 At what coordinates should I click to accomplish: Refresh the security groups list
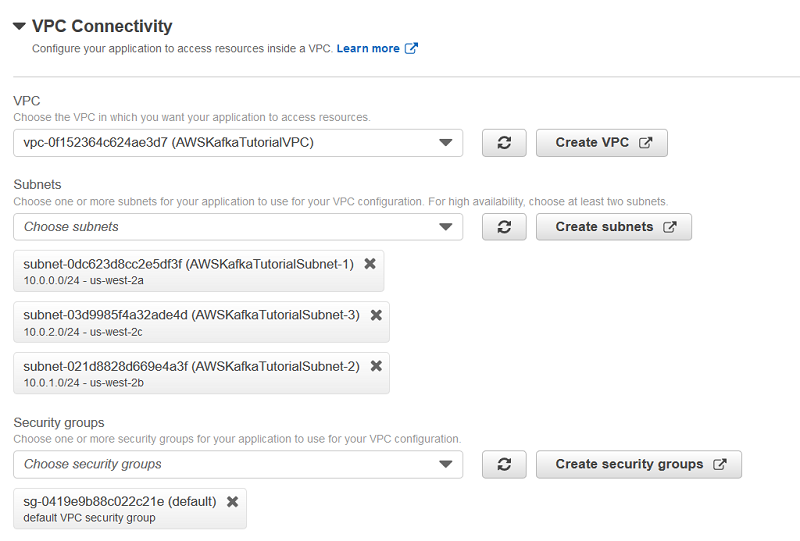tap(504, 464)
